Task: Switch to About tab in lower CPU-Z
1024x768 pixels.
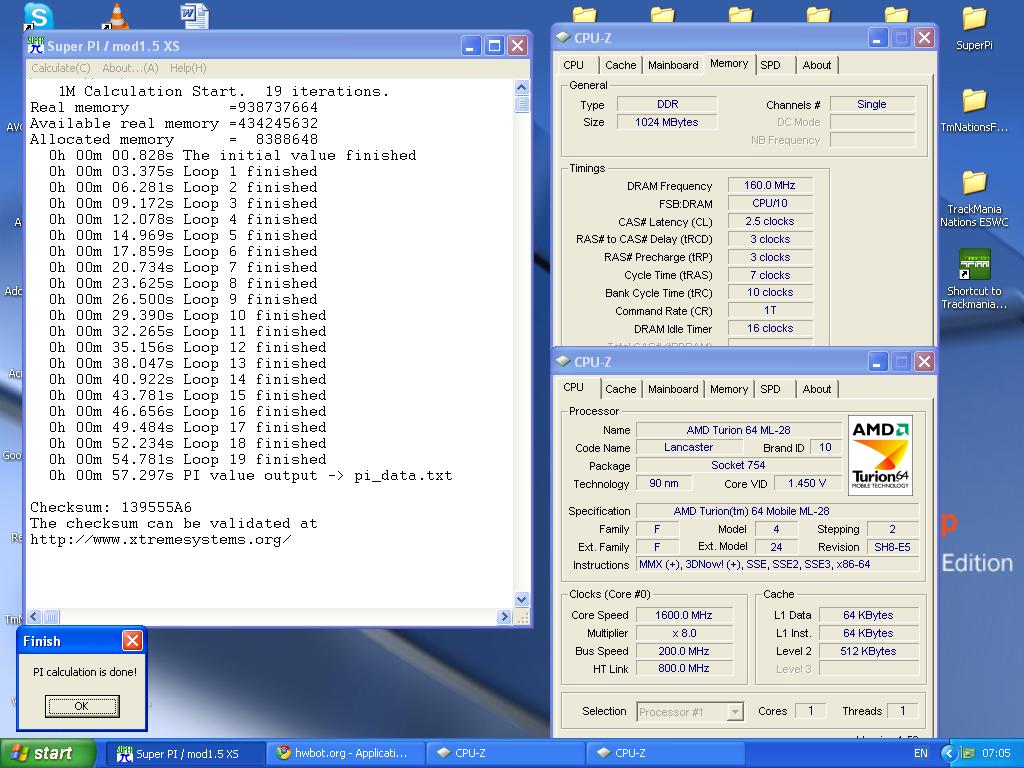Action: 817,389
